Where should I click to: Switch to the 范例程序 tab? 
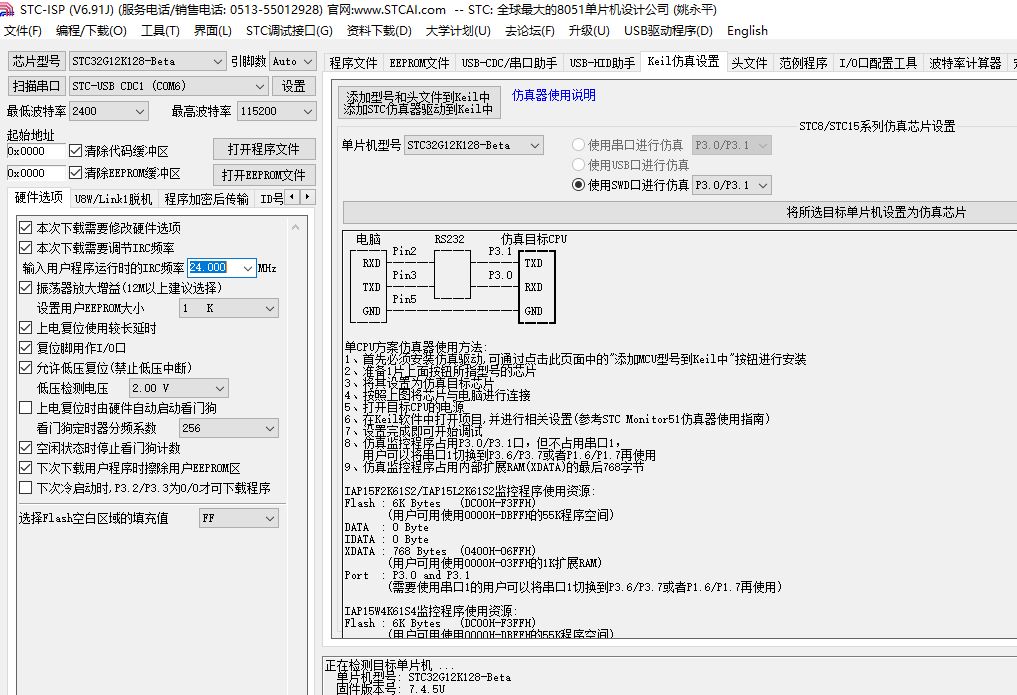coord(803,63)
